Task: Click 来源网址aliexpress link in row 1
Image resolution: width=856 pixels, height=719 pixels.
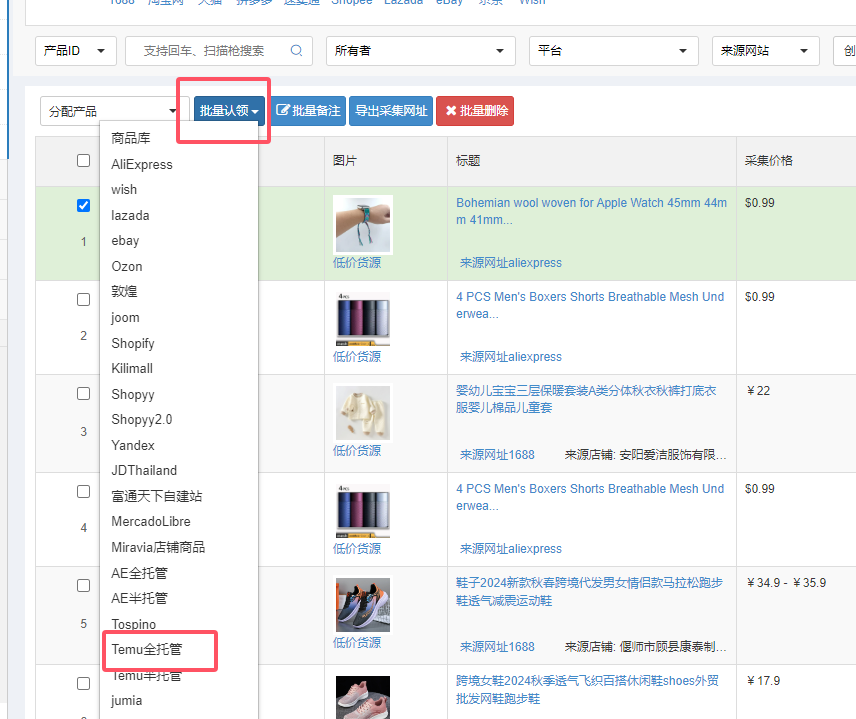Action: (511, 263)
